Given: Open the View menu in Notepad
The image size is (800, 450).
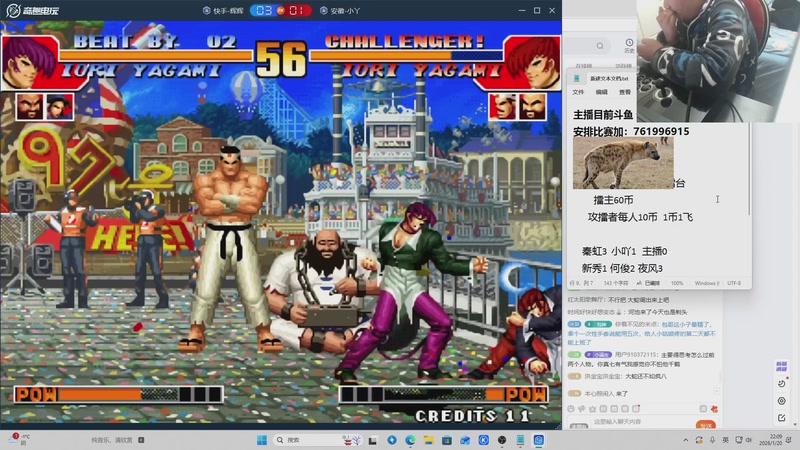Looking at the screenshot, I should pyautogui.click(x=625, y=92).
